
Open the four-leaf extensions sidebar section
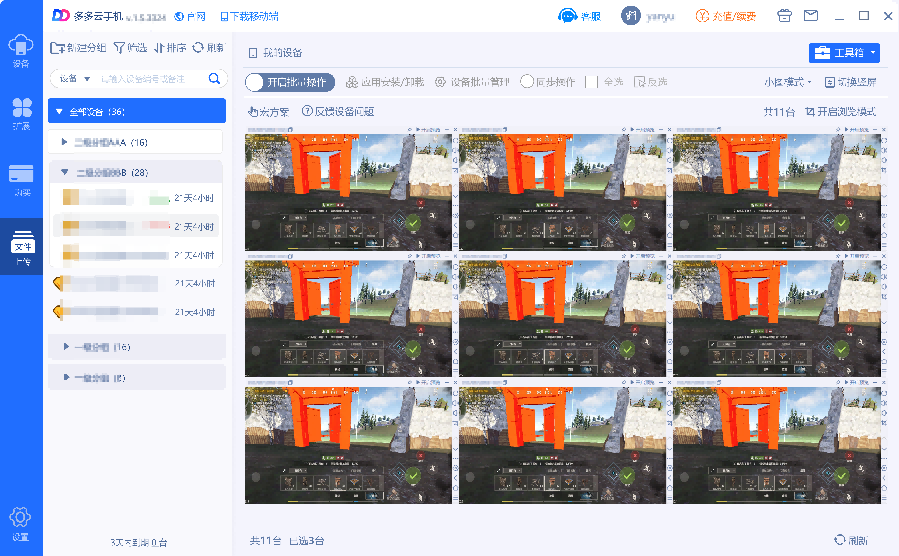[x=21, y=113]
